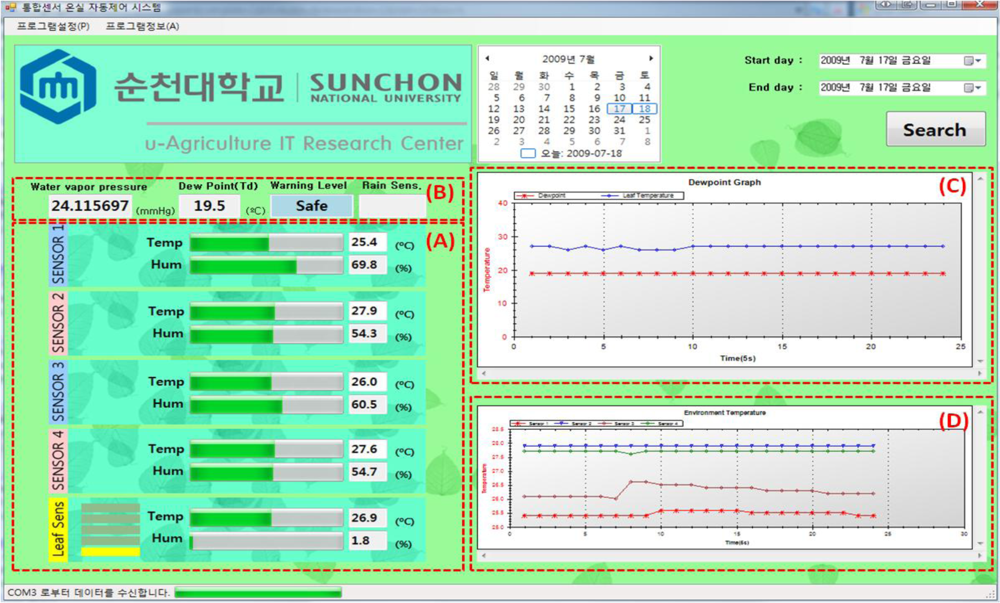This screenshot has height=603, width=1000.
Task: Click Dewpoint graph horizontal scrollbar right arrow
Action: pos(980,374)
